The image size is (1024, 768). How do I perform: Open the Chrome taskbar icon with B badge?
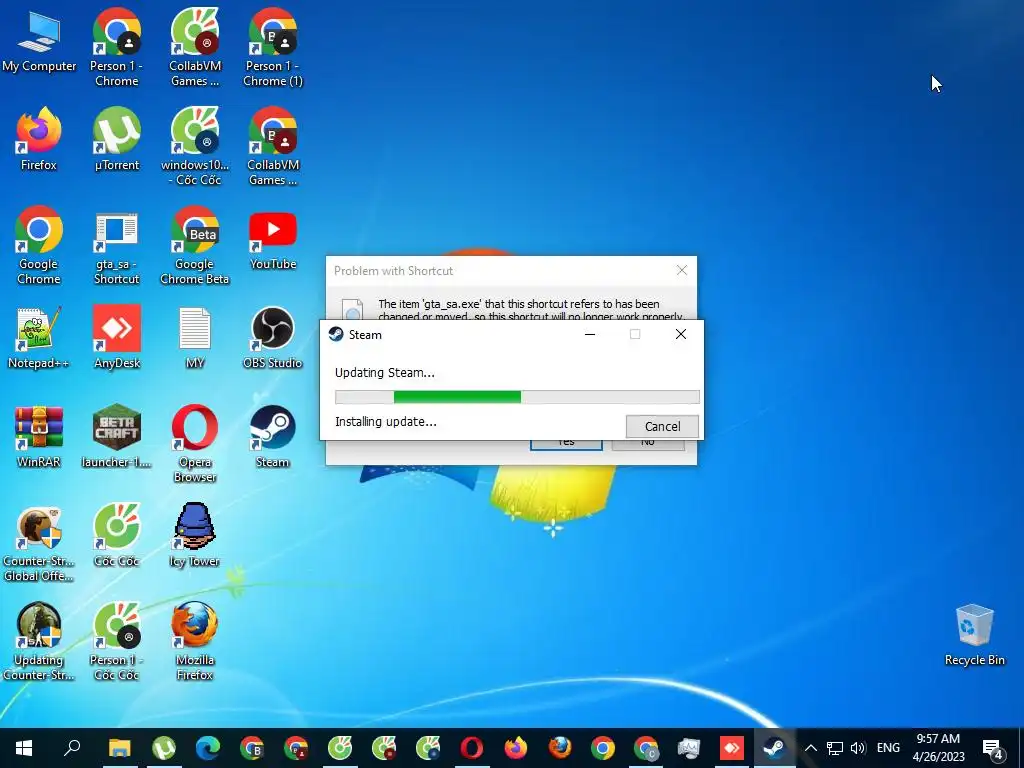[x=252, y=748]
